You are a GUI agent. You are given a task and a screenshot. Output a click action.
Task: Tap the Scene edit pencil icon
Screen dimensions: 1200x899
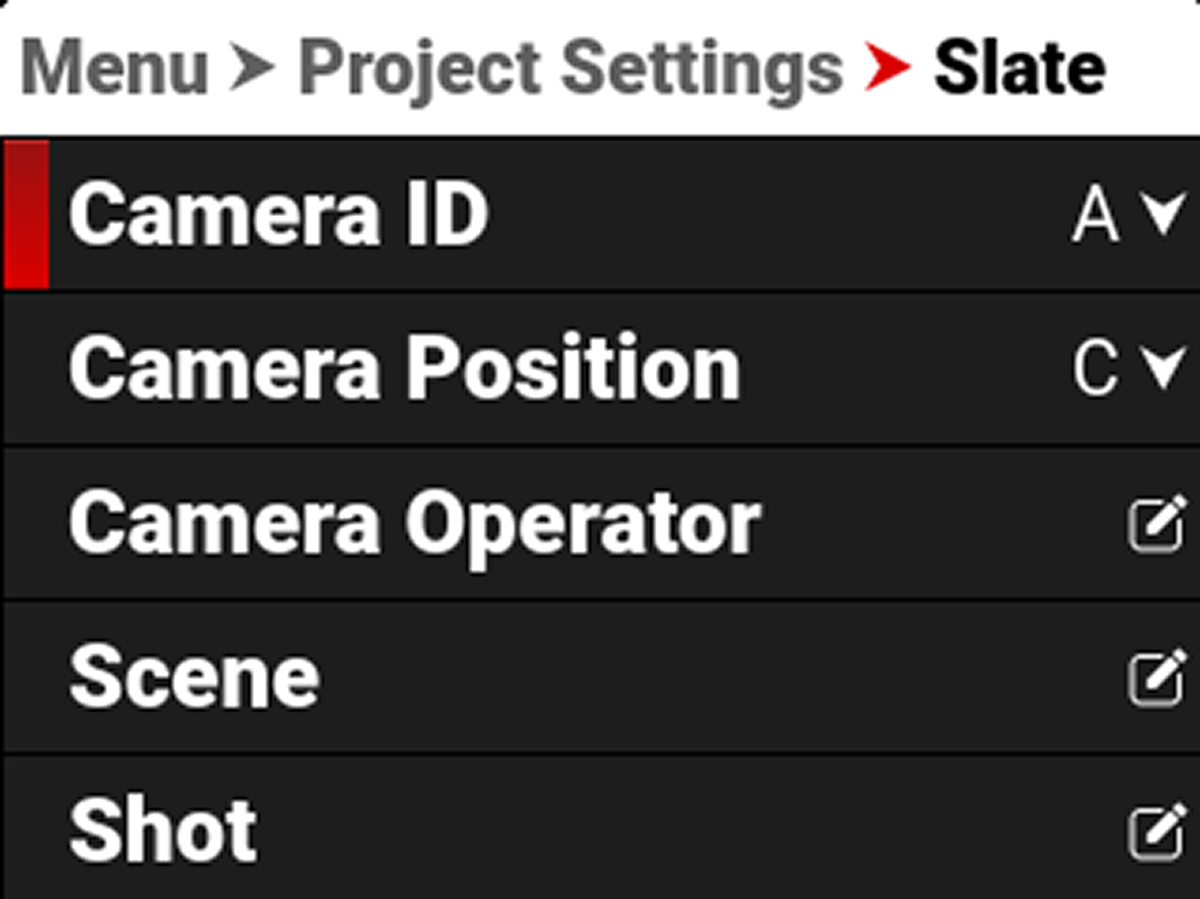1157,679
